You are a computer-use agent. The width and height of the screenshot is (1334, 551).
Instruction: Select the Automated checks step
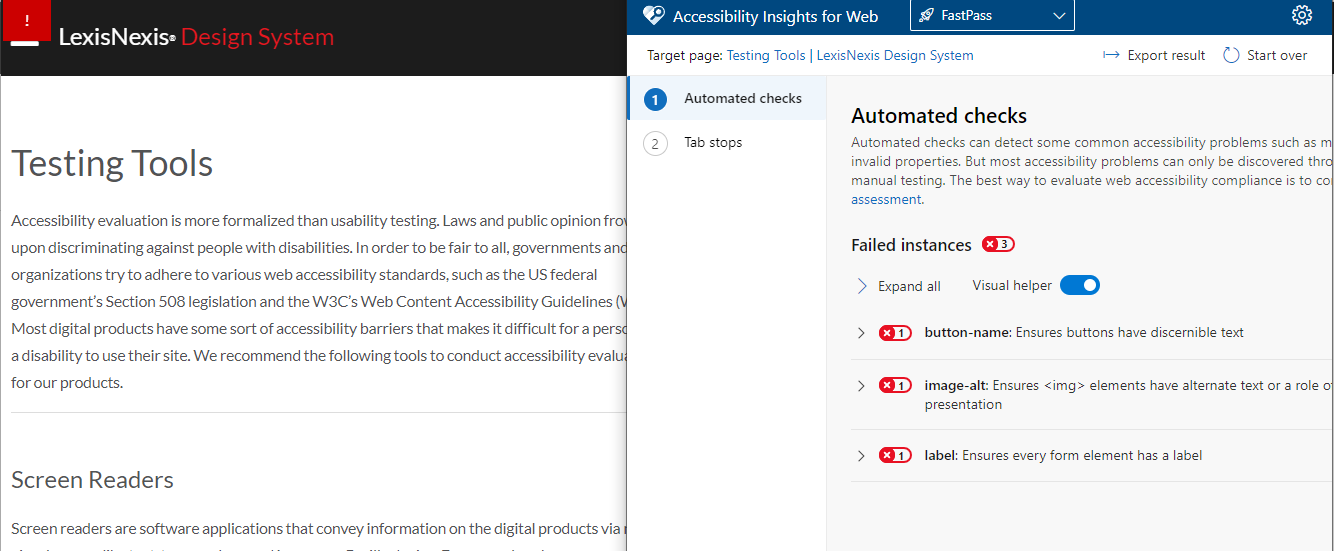tap(742, 98)
